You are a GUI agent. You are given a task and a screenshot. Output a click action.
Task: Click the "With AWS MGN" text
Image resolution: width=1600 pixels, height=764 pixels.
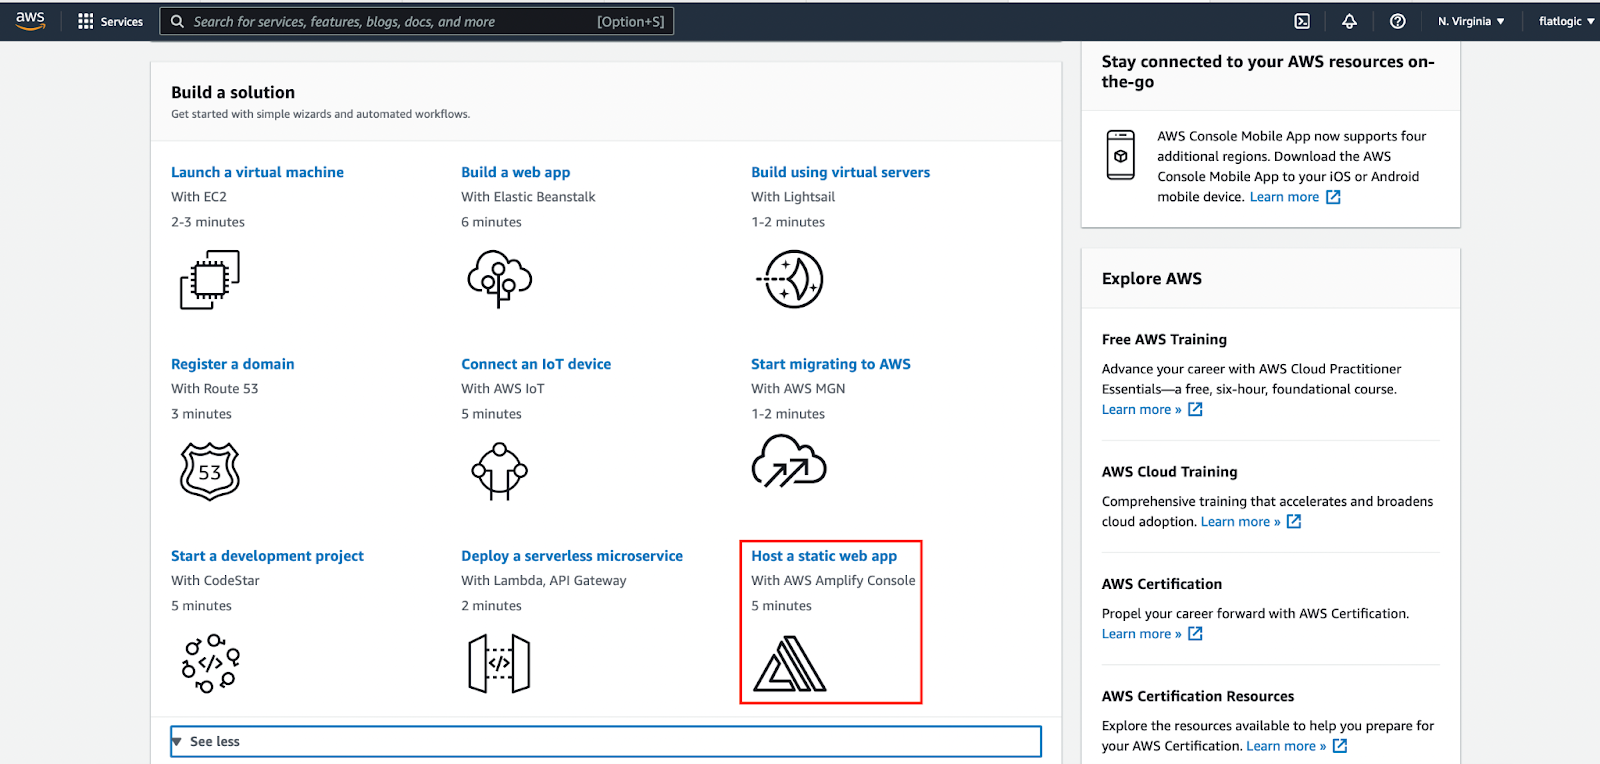tap(798, 388)
